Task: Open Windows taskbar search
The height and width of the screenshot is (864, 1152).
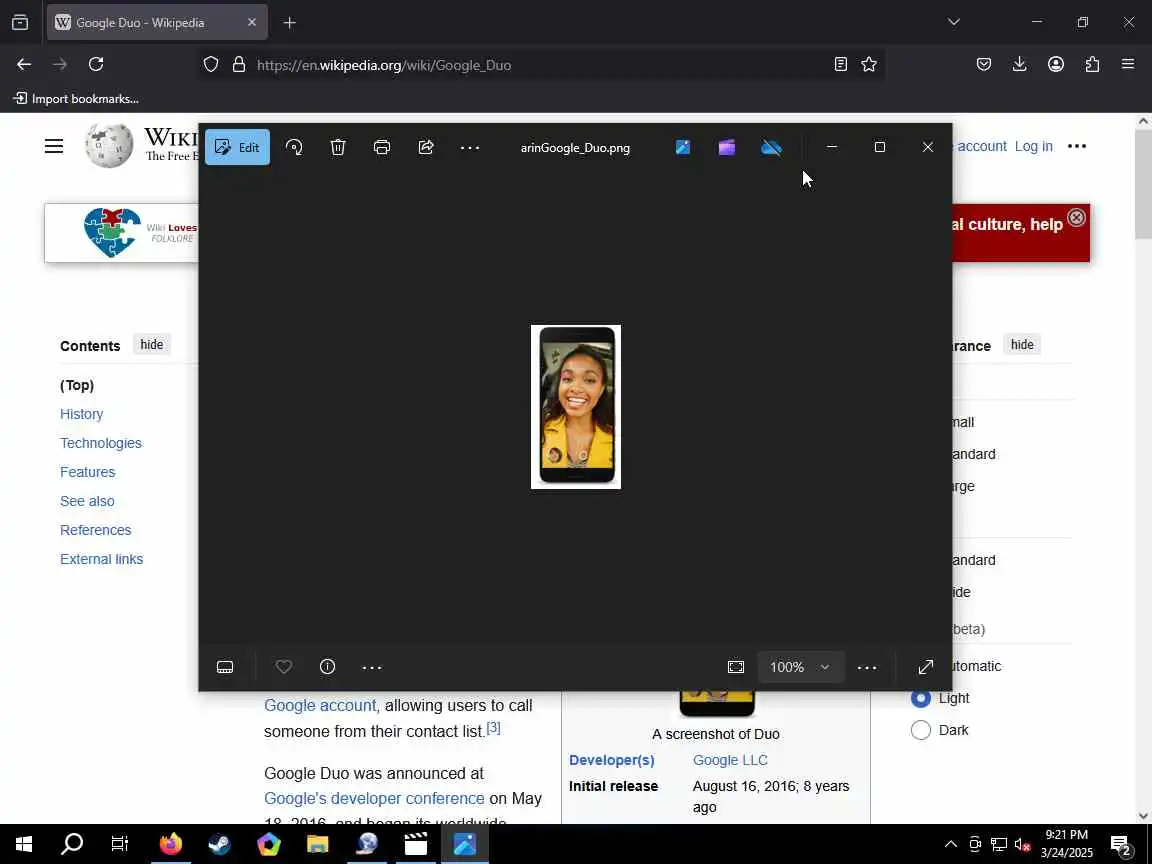Action: coord(72,844)
